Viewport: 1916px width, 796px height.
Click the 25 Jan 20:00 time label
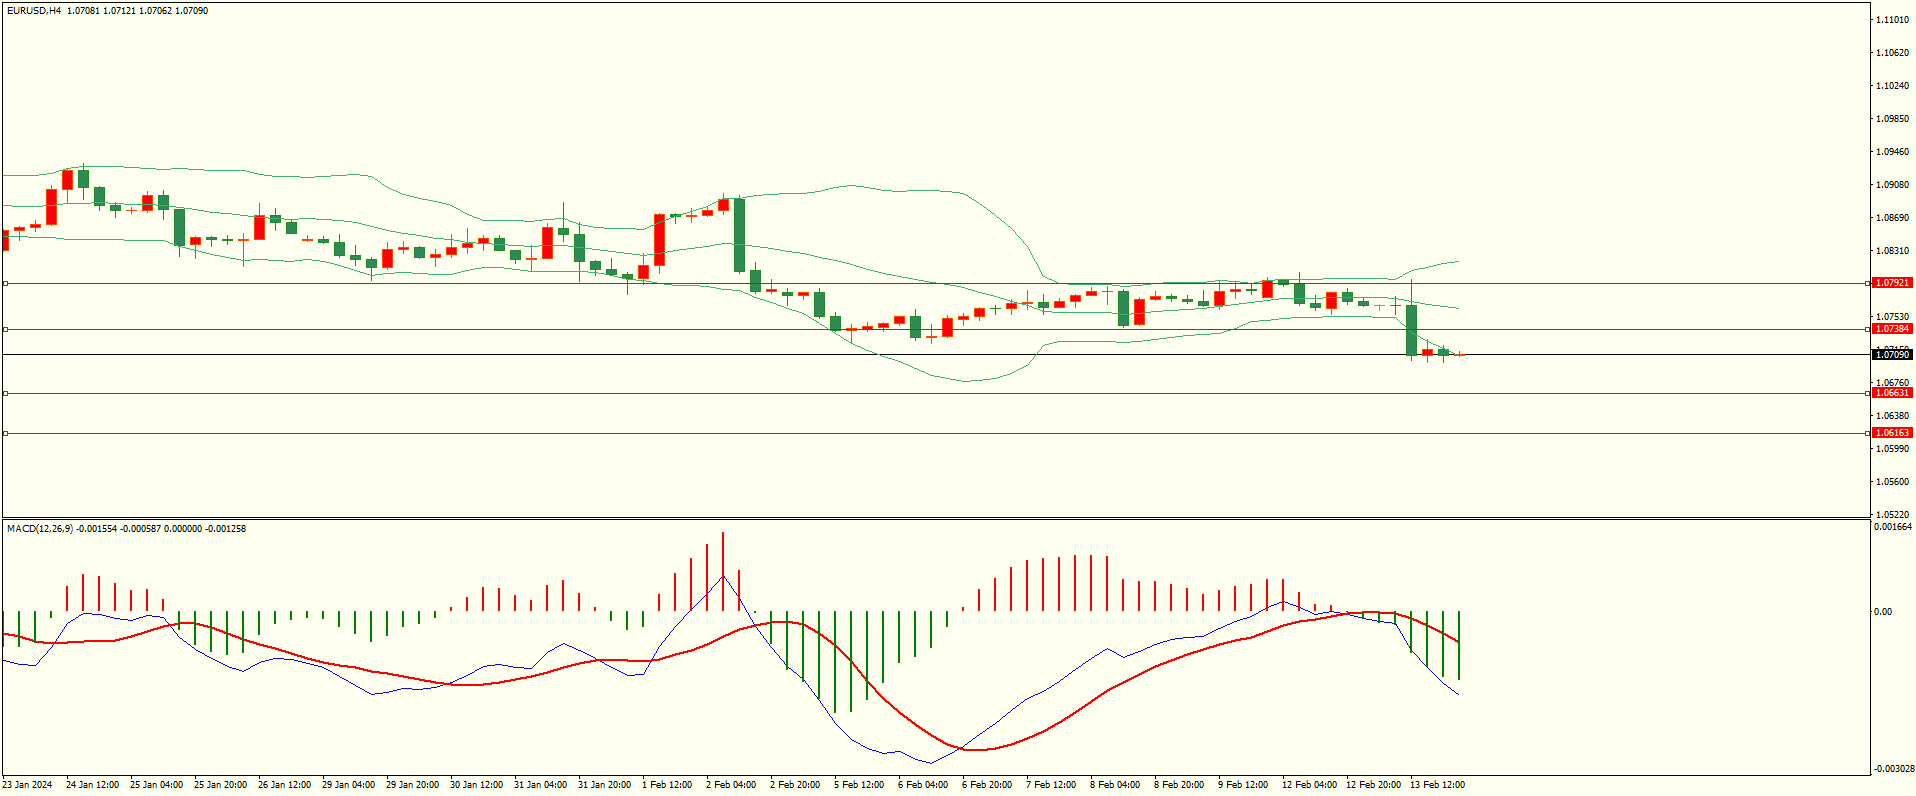(x=220, y=785)
